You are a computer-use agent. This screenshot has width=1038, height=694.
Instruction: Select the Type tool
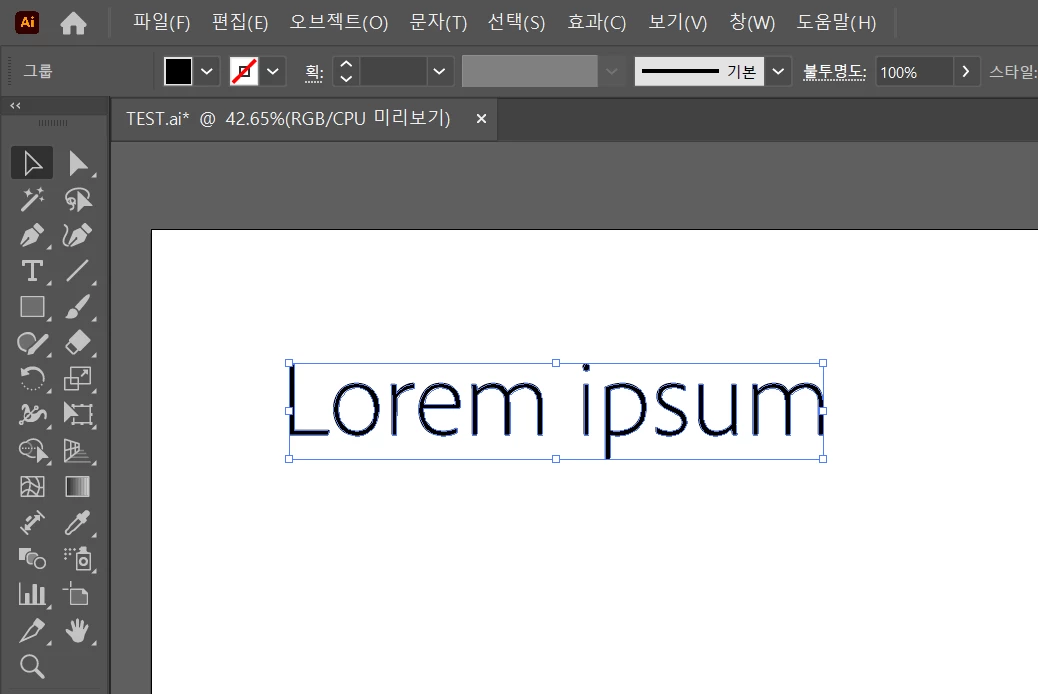click(x=32, y=271)
